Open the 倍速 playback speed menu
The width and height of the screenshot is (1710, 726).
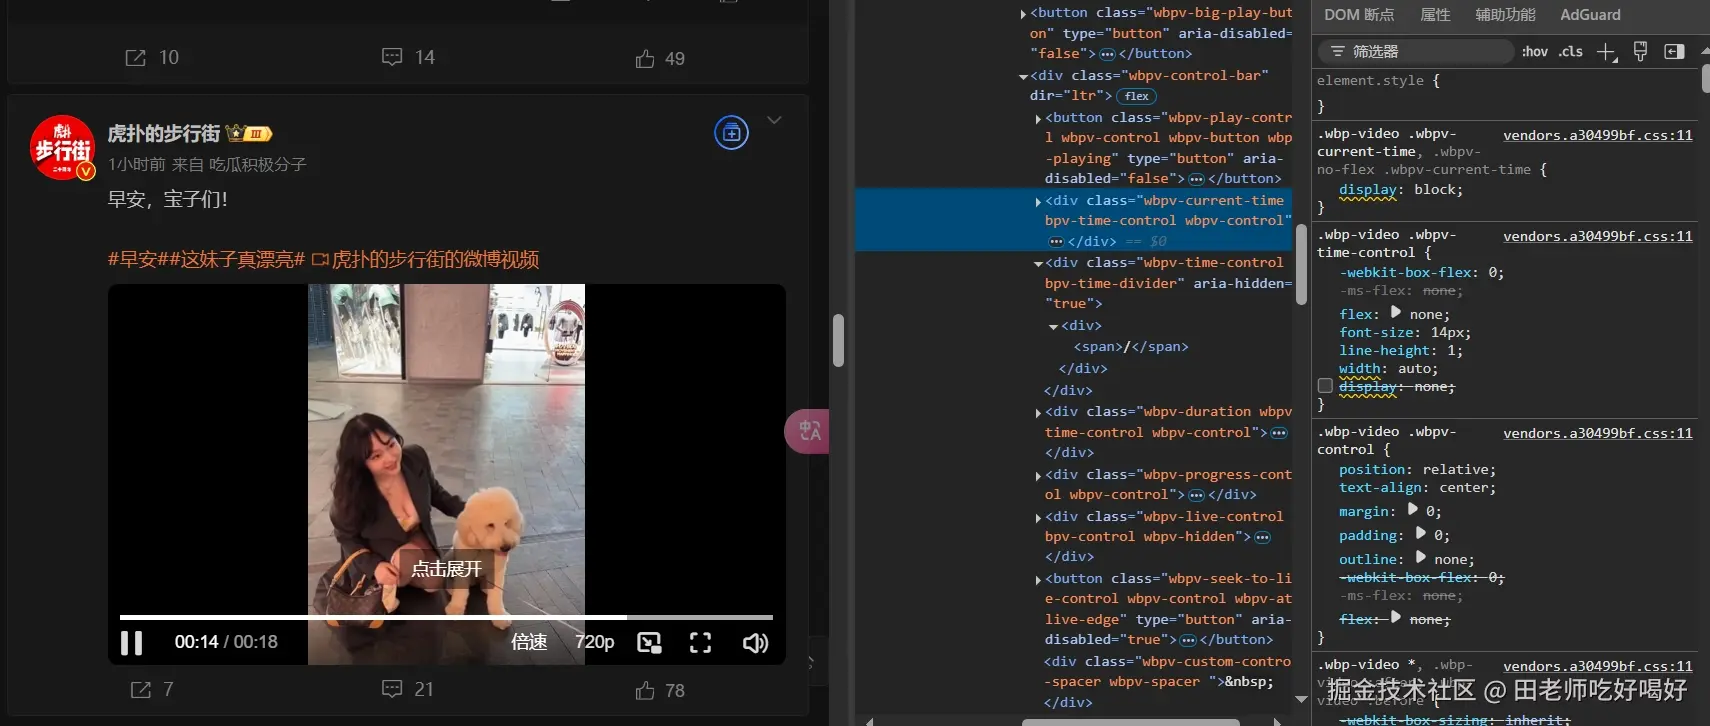click(x=529, y=642)
